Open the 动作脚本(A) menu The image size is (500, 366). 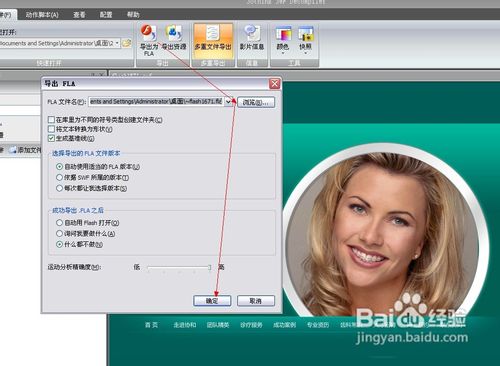click(x=42, y=15)
